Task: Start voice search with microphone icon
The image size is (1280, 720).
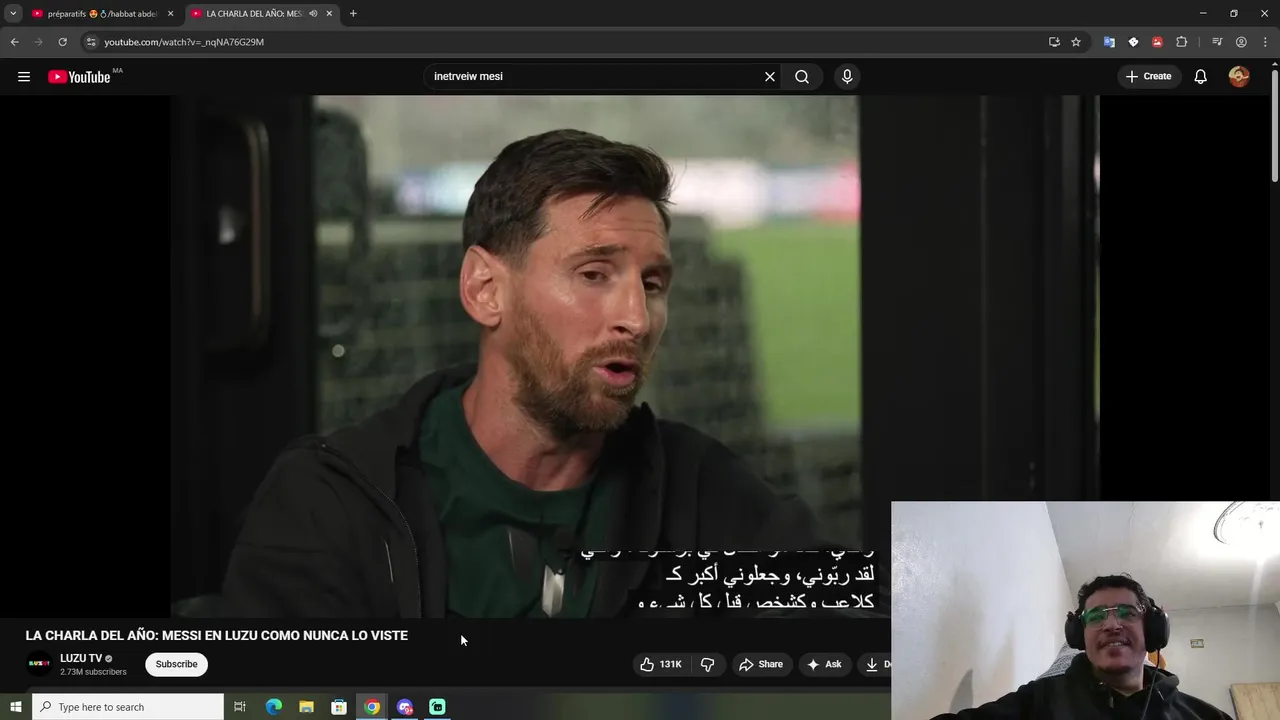Action: [847, 76]
